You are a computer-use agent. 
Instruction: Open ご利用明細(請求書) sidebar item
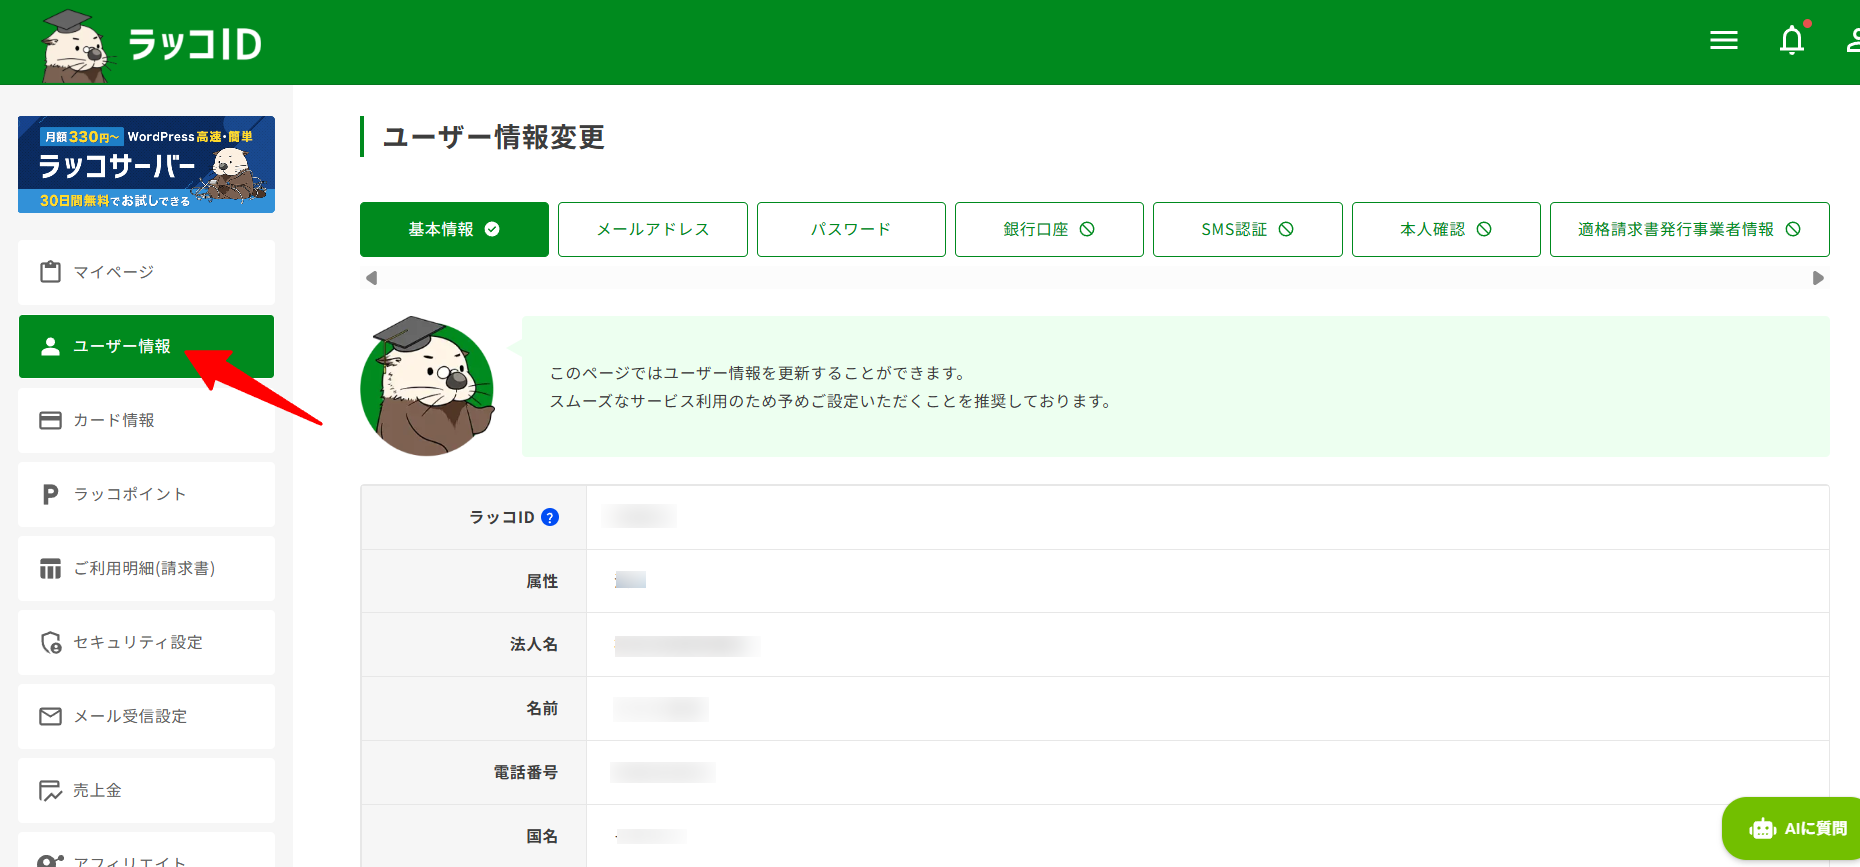pyautogui.click(x=146, y=568)
